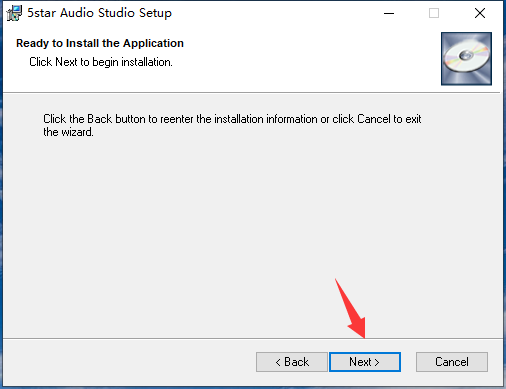Select the "Click Next to begin installation." subtitle
506x389 pixels.
coord(101,62)
